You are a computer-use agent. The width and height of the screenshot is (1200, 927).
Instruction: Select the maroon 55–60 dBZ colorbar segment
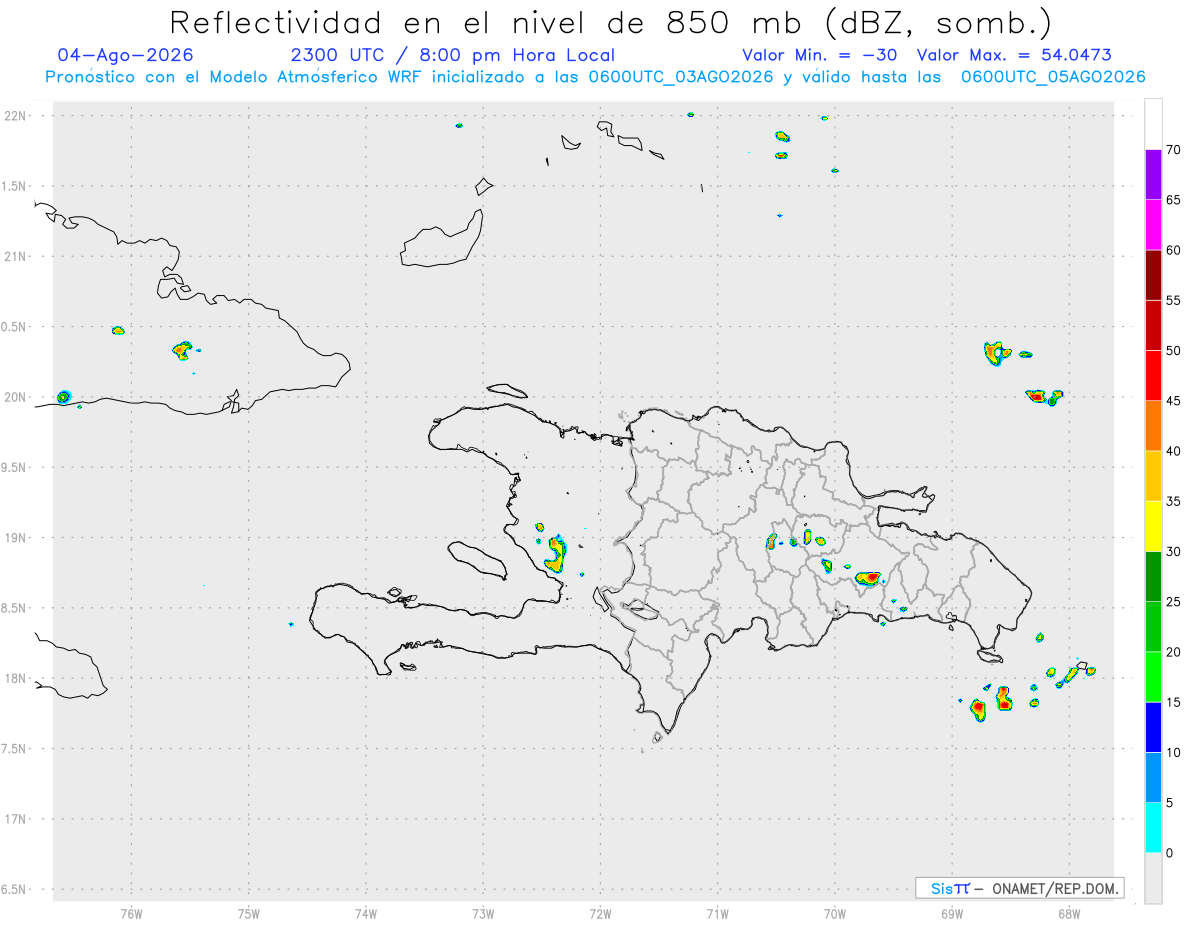(x=1153, y=275)
